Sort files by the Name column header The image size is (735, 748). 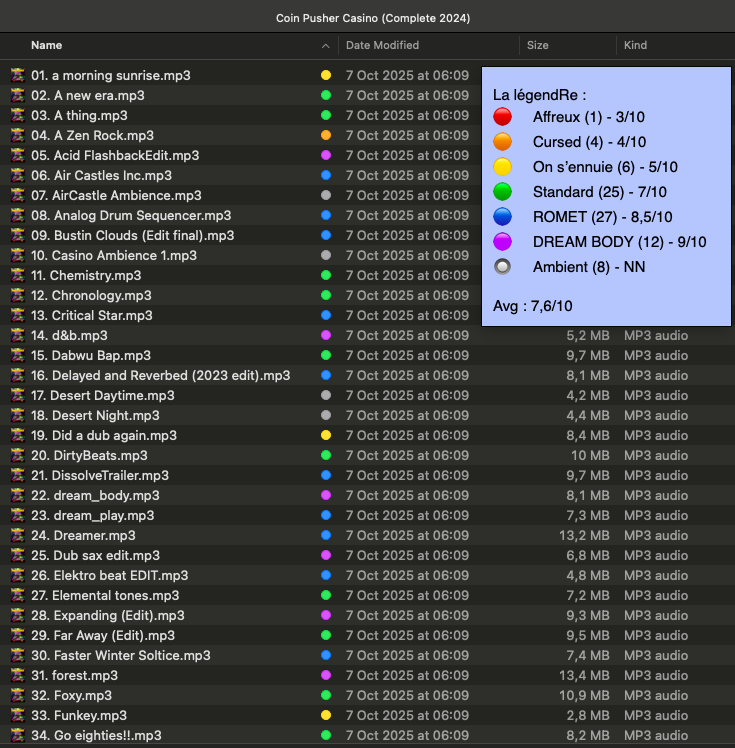[x=46, y=45]
